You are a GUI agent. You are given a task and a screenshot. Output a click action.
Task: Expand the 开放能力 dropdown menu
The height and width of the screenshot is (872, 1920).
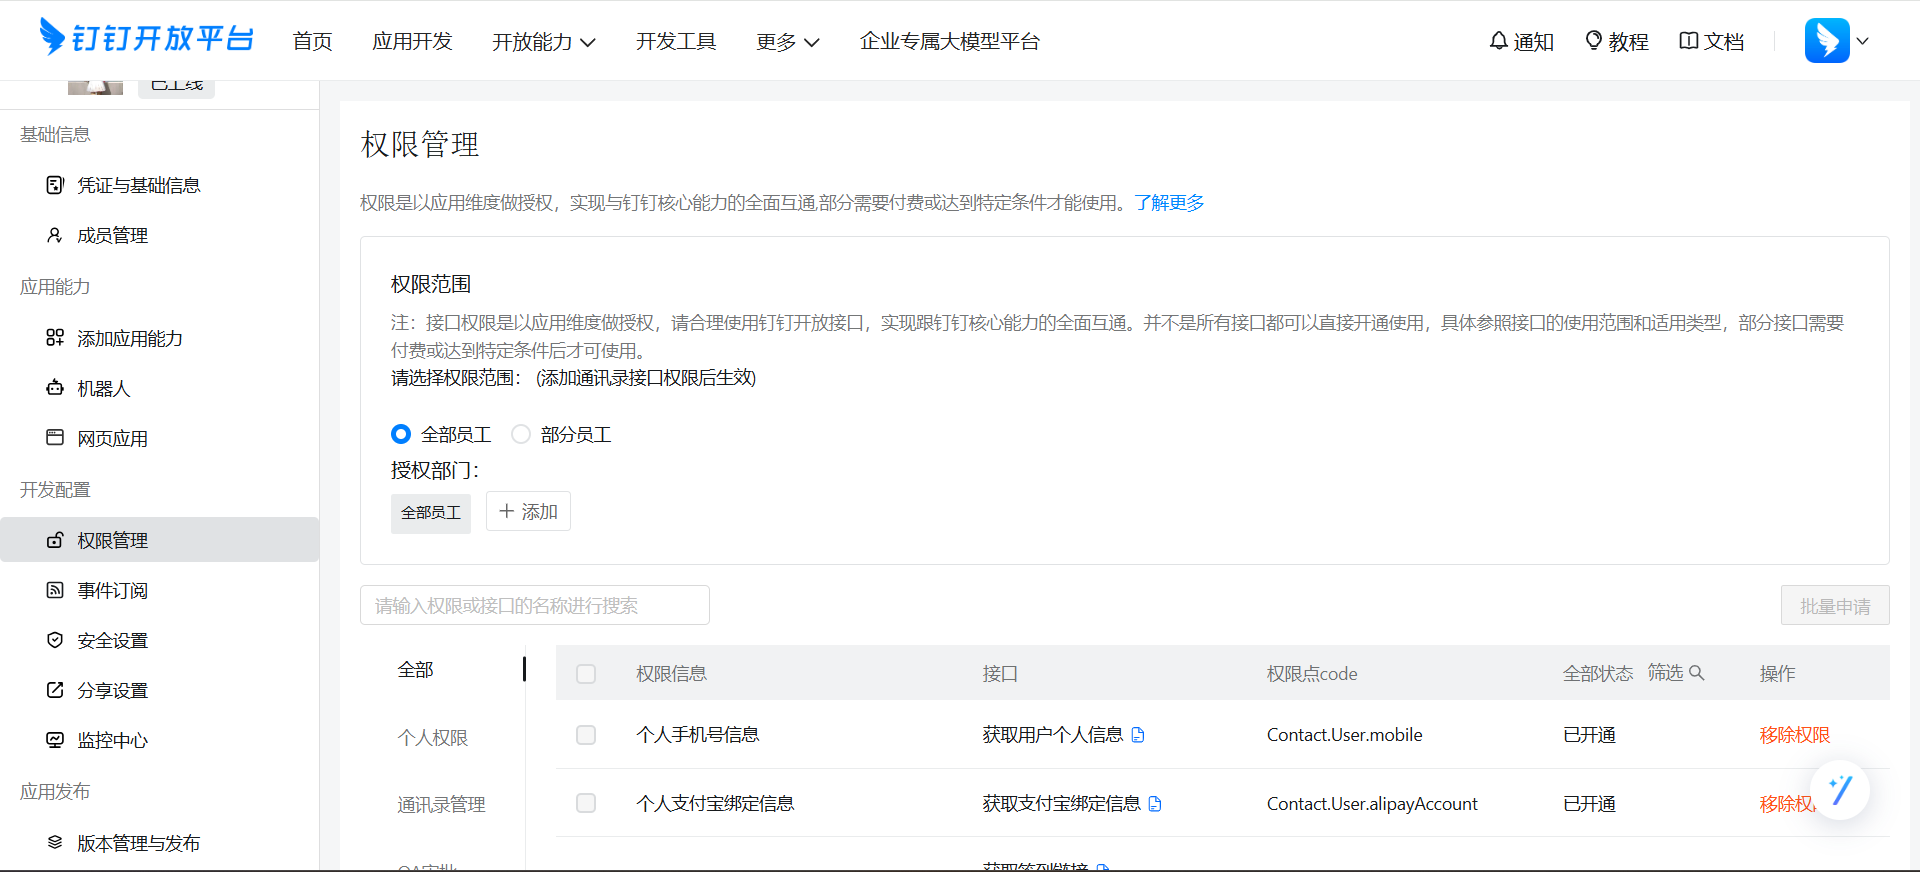[543, 42]
